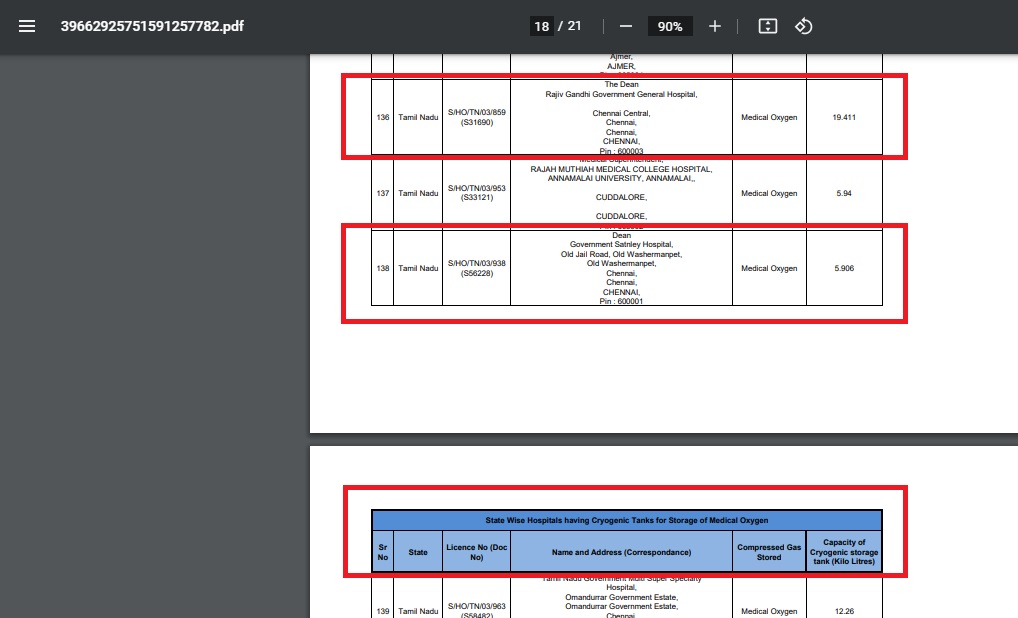The height and width of the screenshot is (618, 1018).
Task: Click the page number field showing 18
Action: (x=541, y=27)
